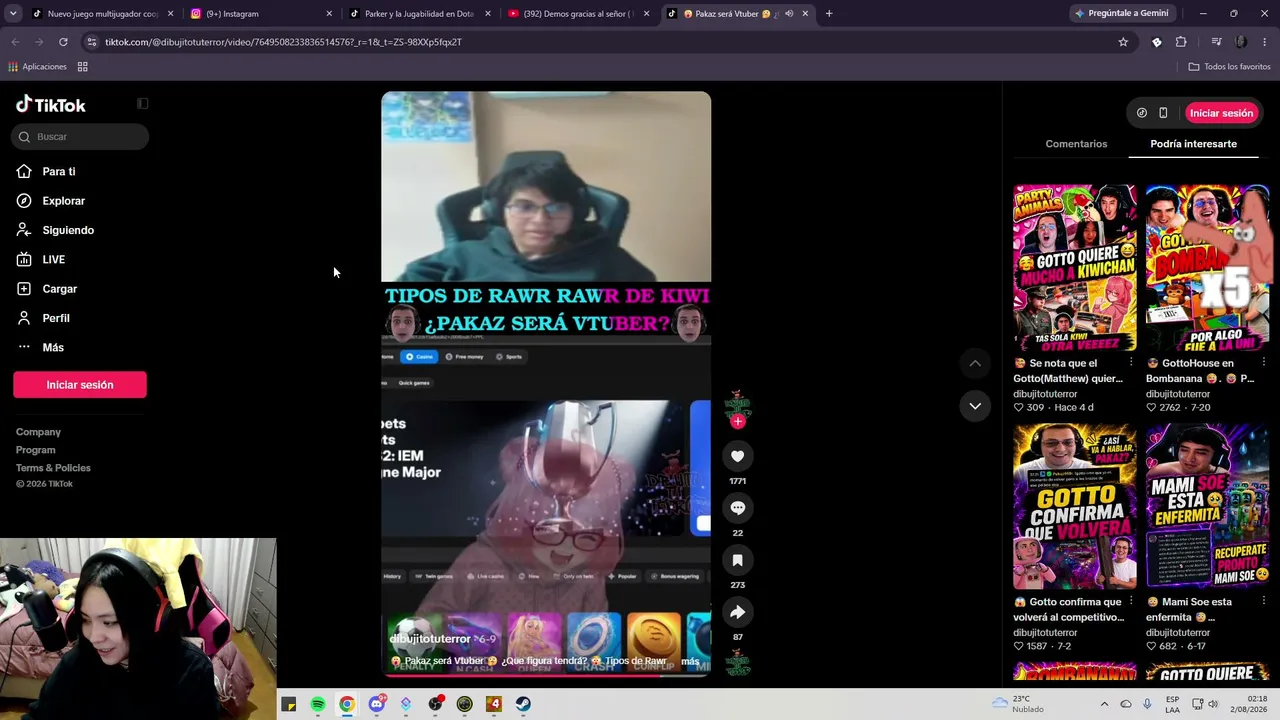Open Discord from the taskbar

pyautogui.click(x=376, y=704)
